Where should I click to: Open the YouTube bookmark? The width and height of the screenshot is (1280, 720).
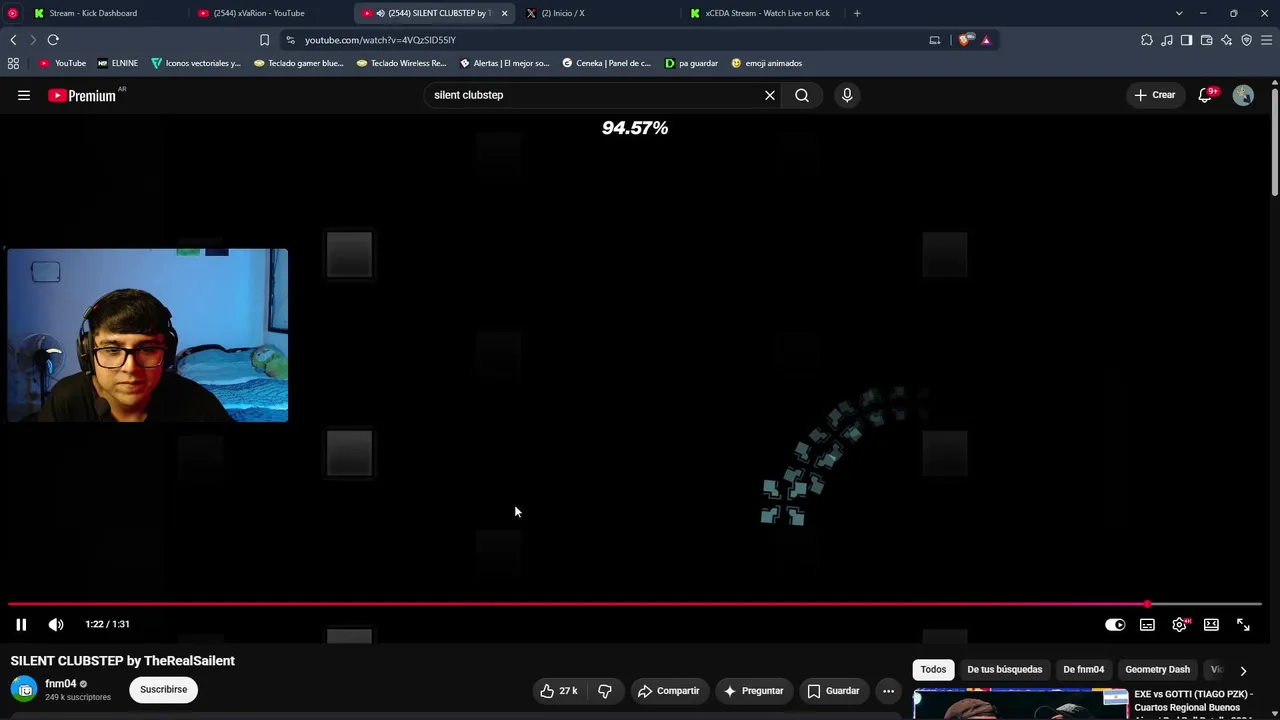click(x=62, y=63)
